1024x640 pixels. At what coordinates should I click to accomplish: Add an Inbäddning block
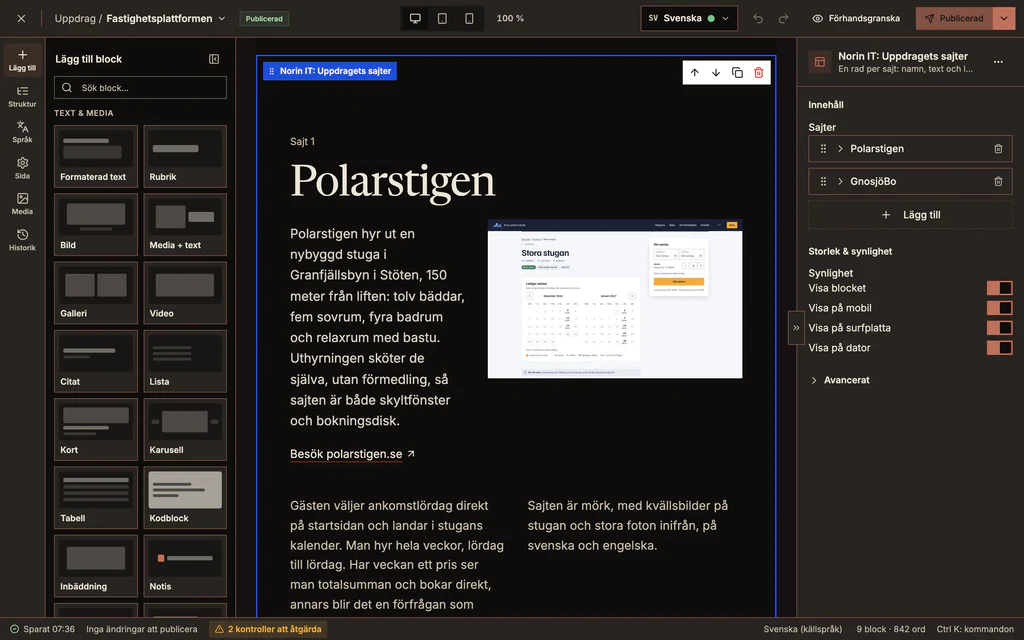pyautogui.click(x=96, y=566)
